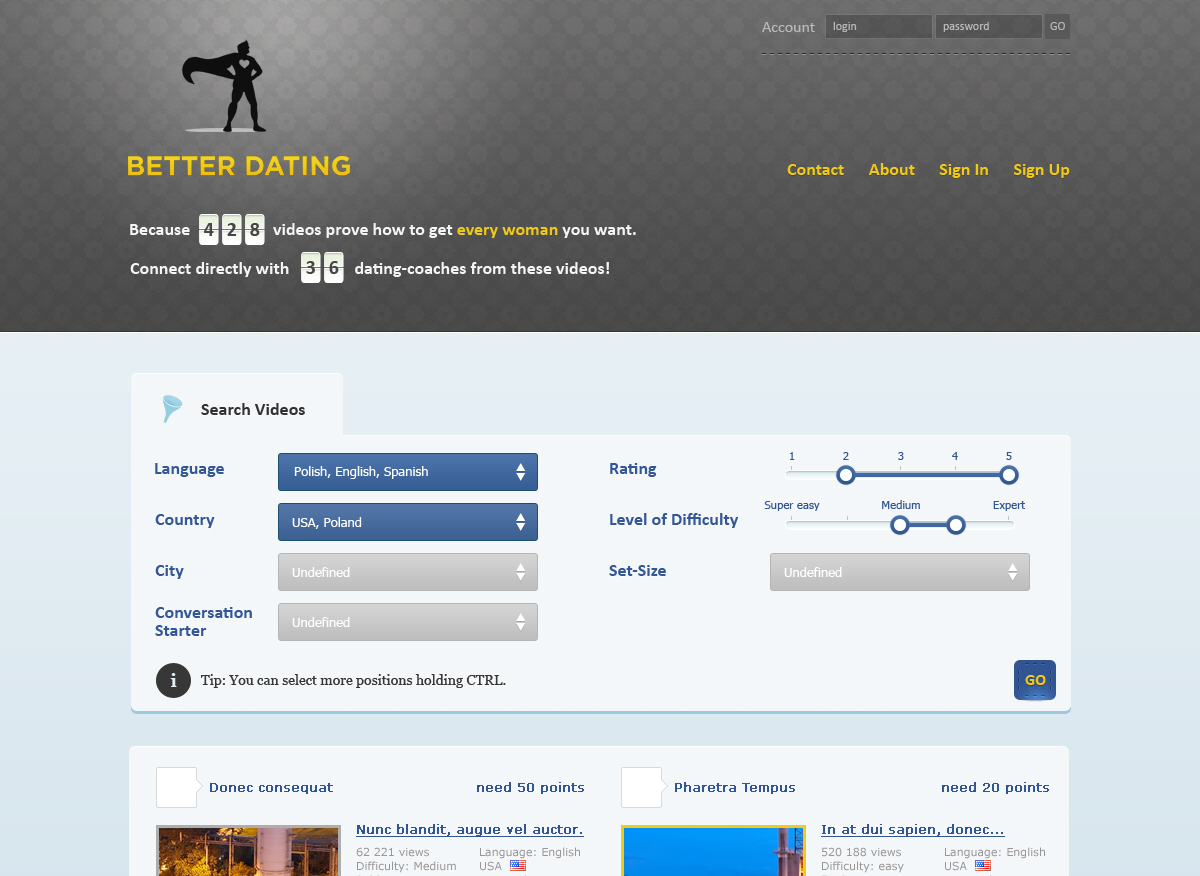Click the Rating slider's right handle at 5

point(1009,475)
